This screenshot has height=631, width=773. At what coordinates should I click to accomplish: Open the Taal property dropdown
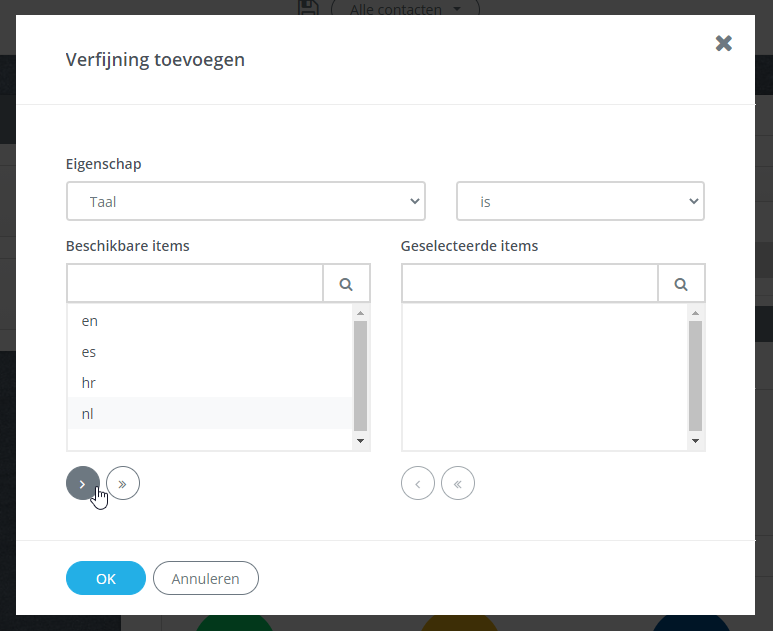(246, 201)
